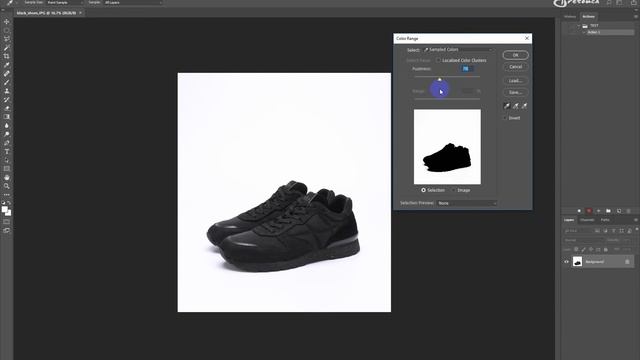The image size is (640, 360).
Task: Switch to the Paths tab
Action: coord(605,220)
